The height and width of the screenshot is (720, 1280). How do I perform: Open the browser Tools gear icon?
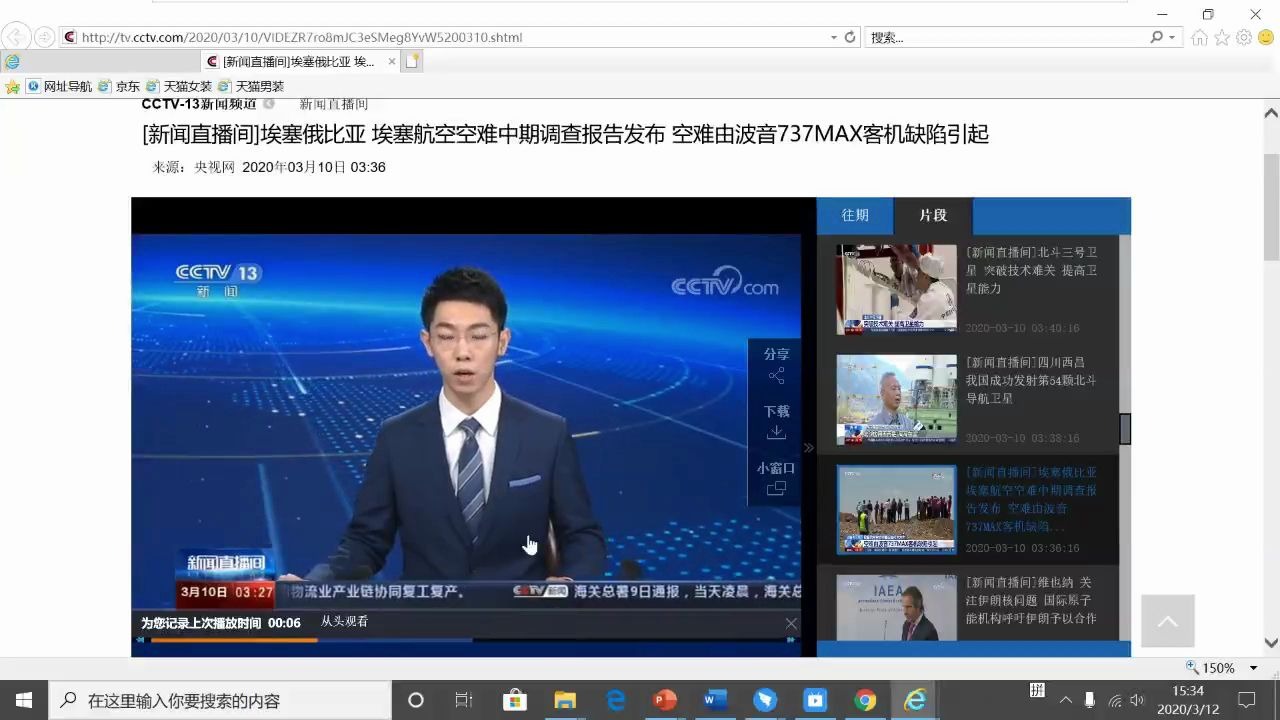(1243, 37)
